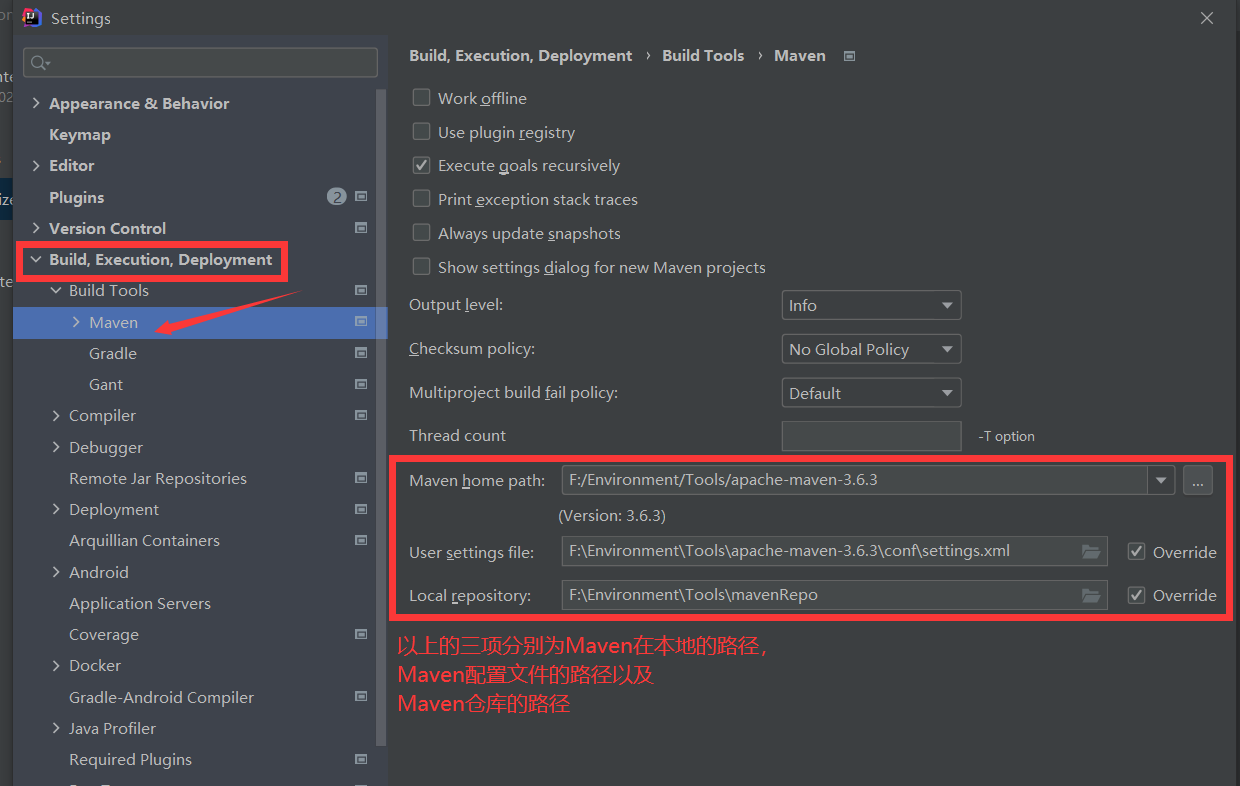
Task: Expand the Docker node
Action: point(56,665)
